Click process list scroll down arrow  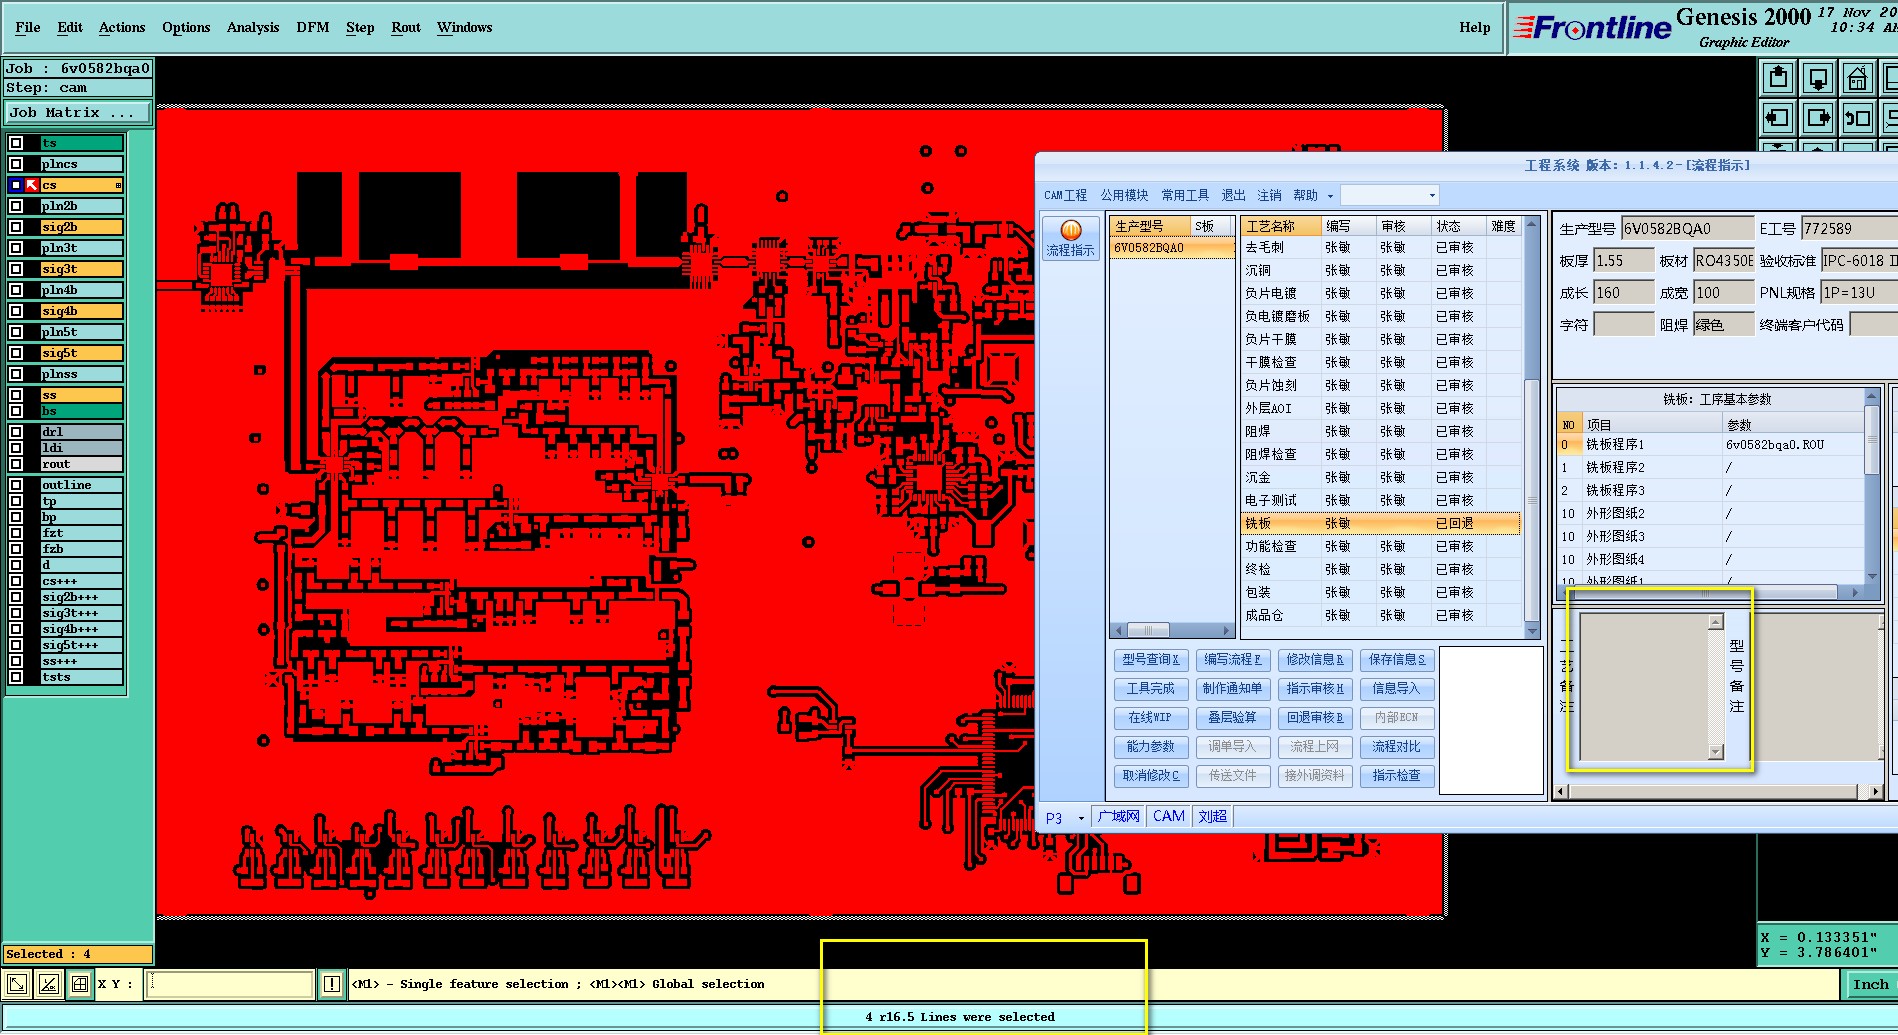click(1532, 631)
